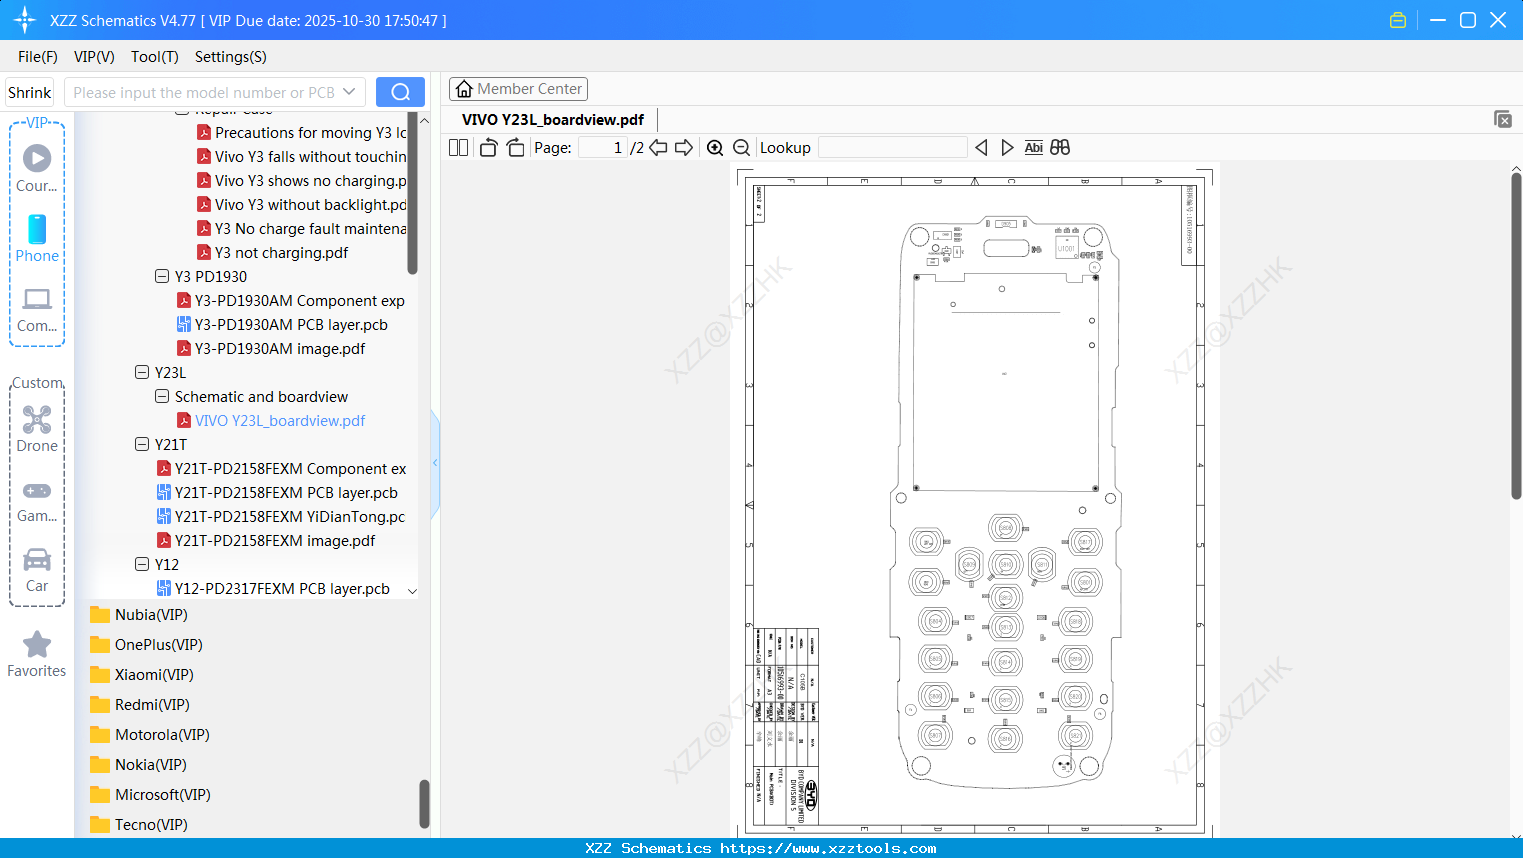The height and width of the screenshot is (858, 1523).
Task: Collapse the Y23L tree node
Action: tap(142, 372)
